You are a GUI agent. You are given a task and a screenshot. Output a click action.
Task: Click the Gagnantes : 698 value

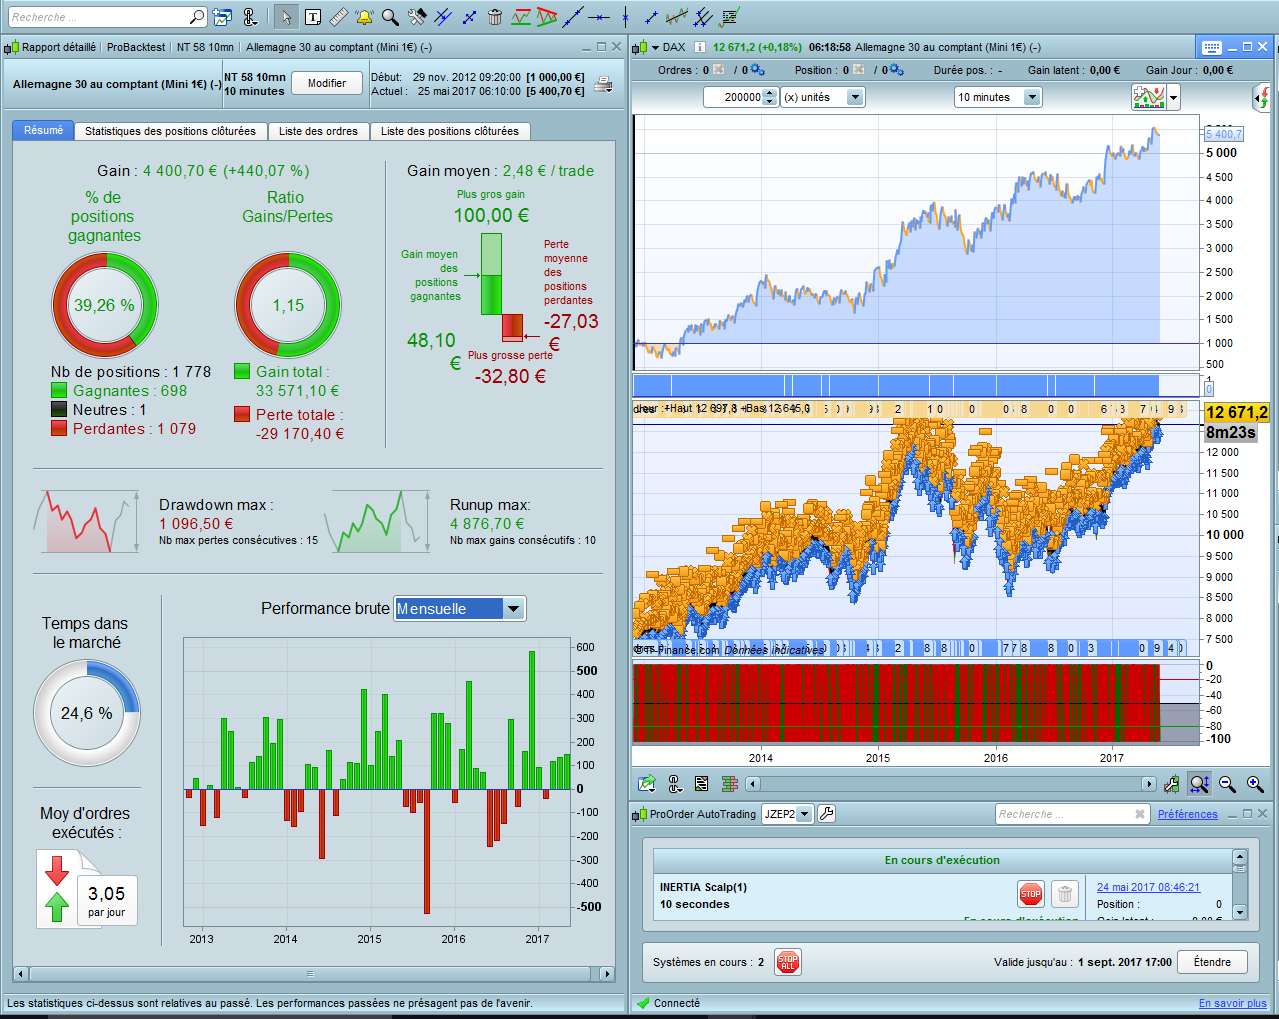130,391
